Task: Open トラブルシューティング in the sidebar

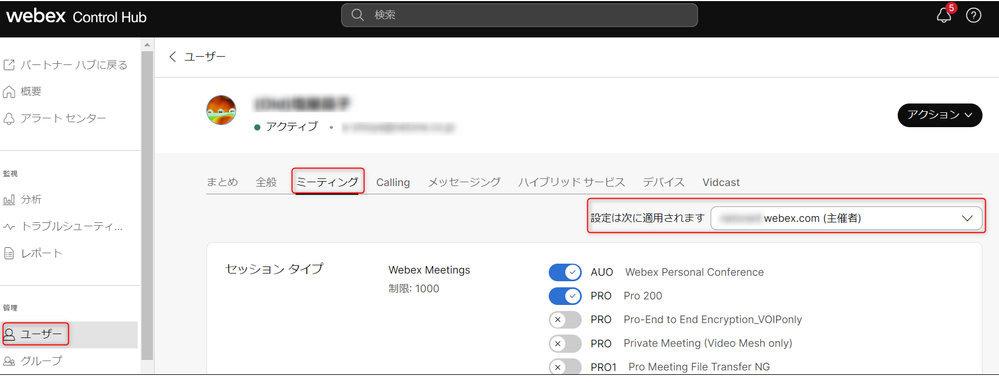Action: pyautogui.click(x=72, y=227)
